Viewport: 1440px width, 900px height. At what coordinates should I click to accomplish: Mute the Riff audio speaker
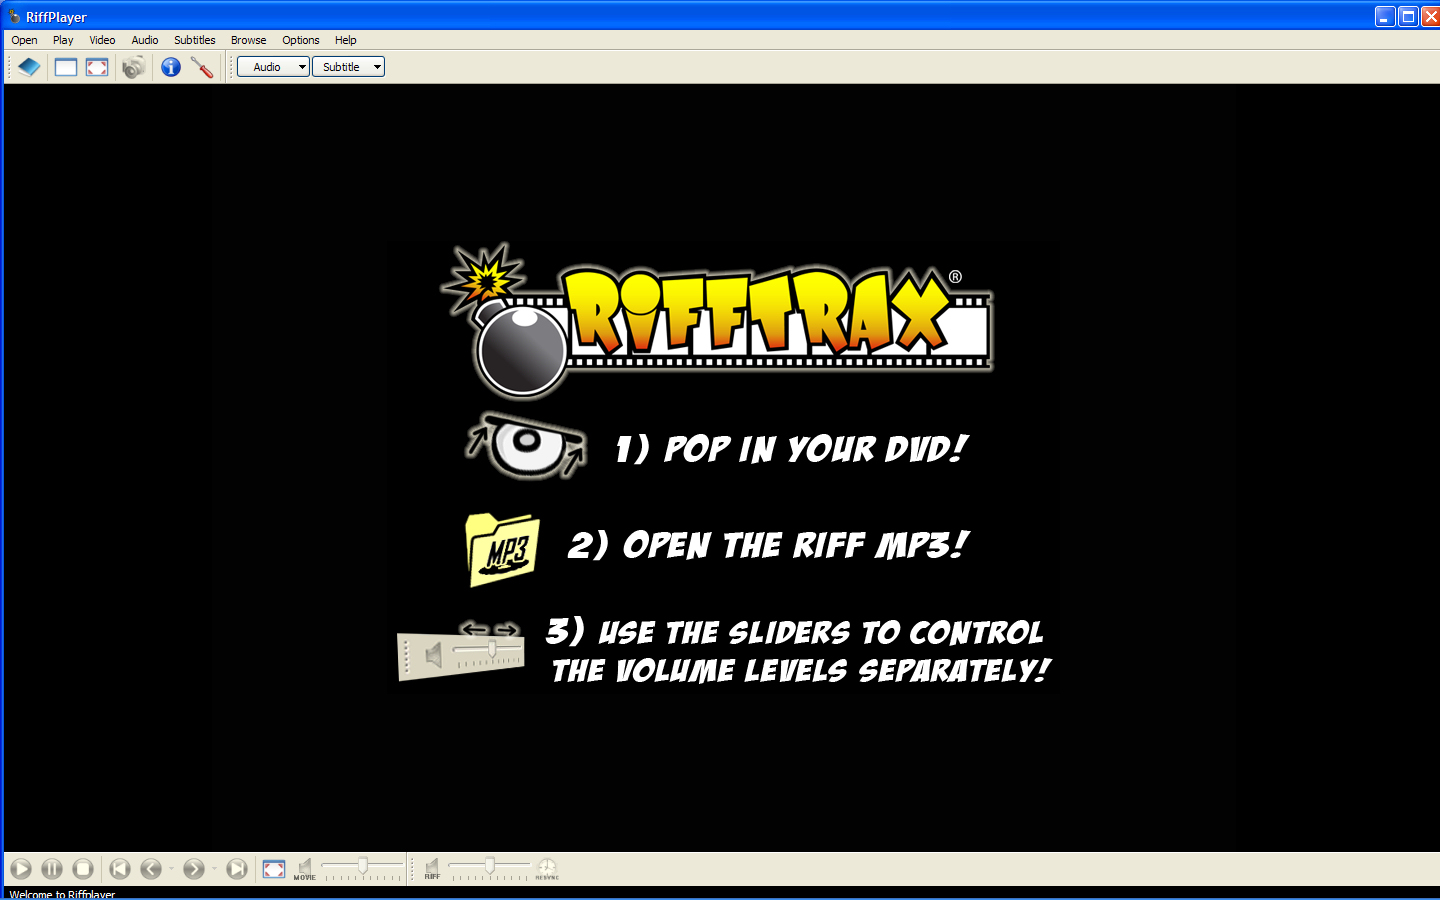(x=432, y=867)
